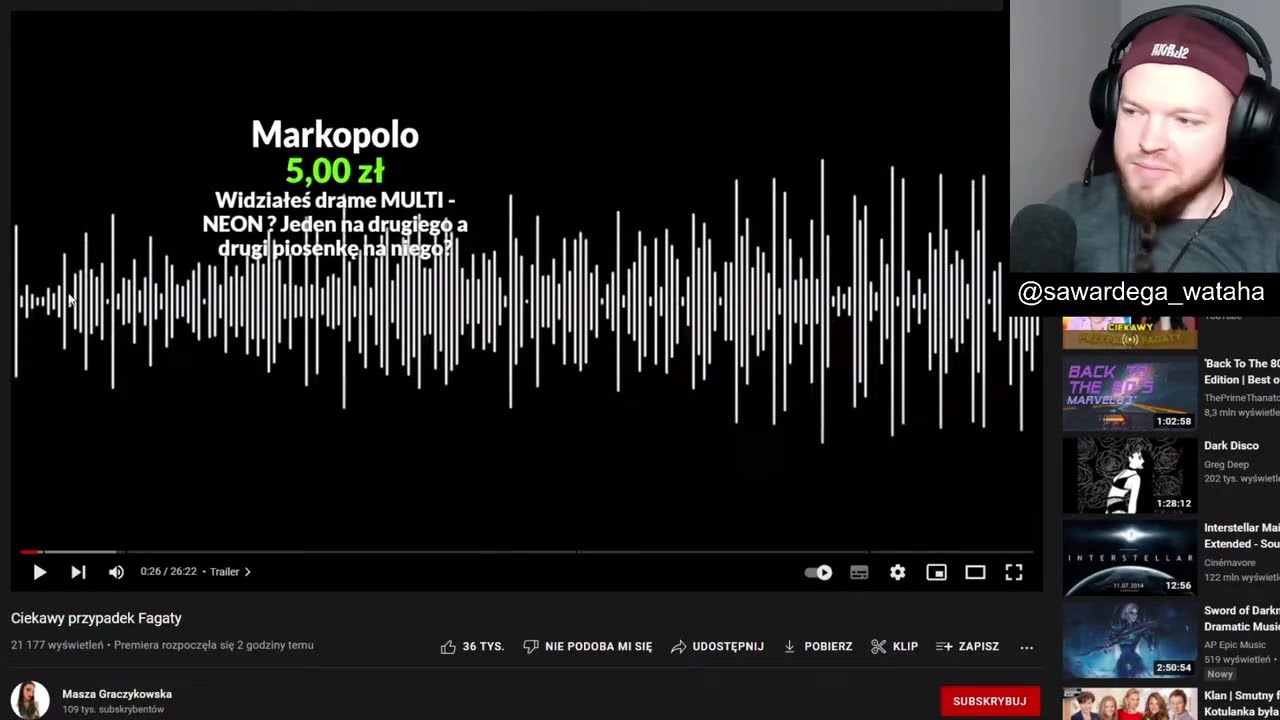Enable theater mode view
The image size is (1280, 720).
[975, 572]
